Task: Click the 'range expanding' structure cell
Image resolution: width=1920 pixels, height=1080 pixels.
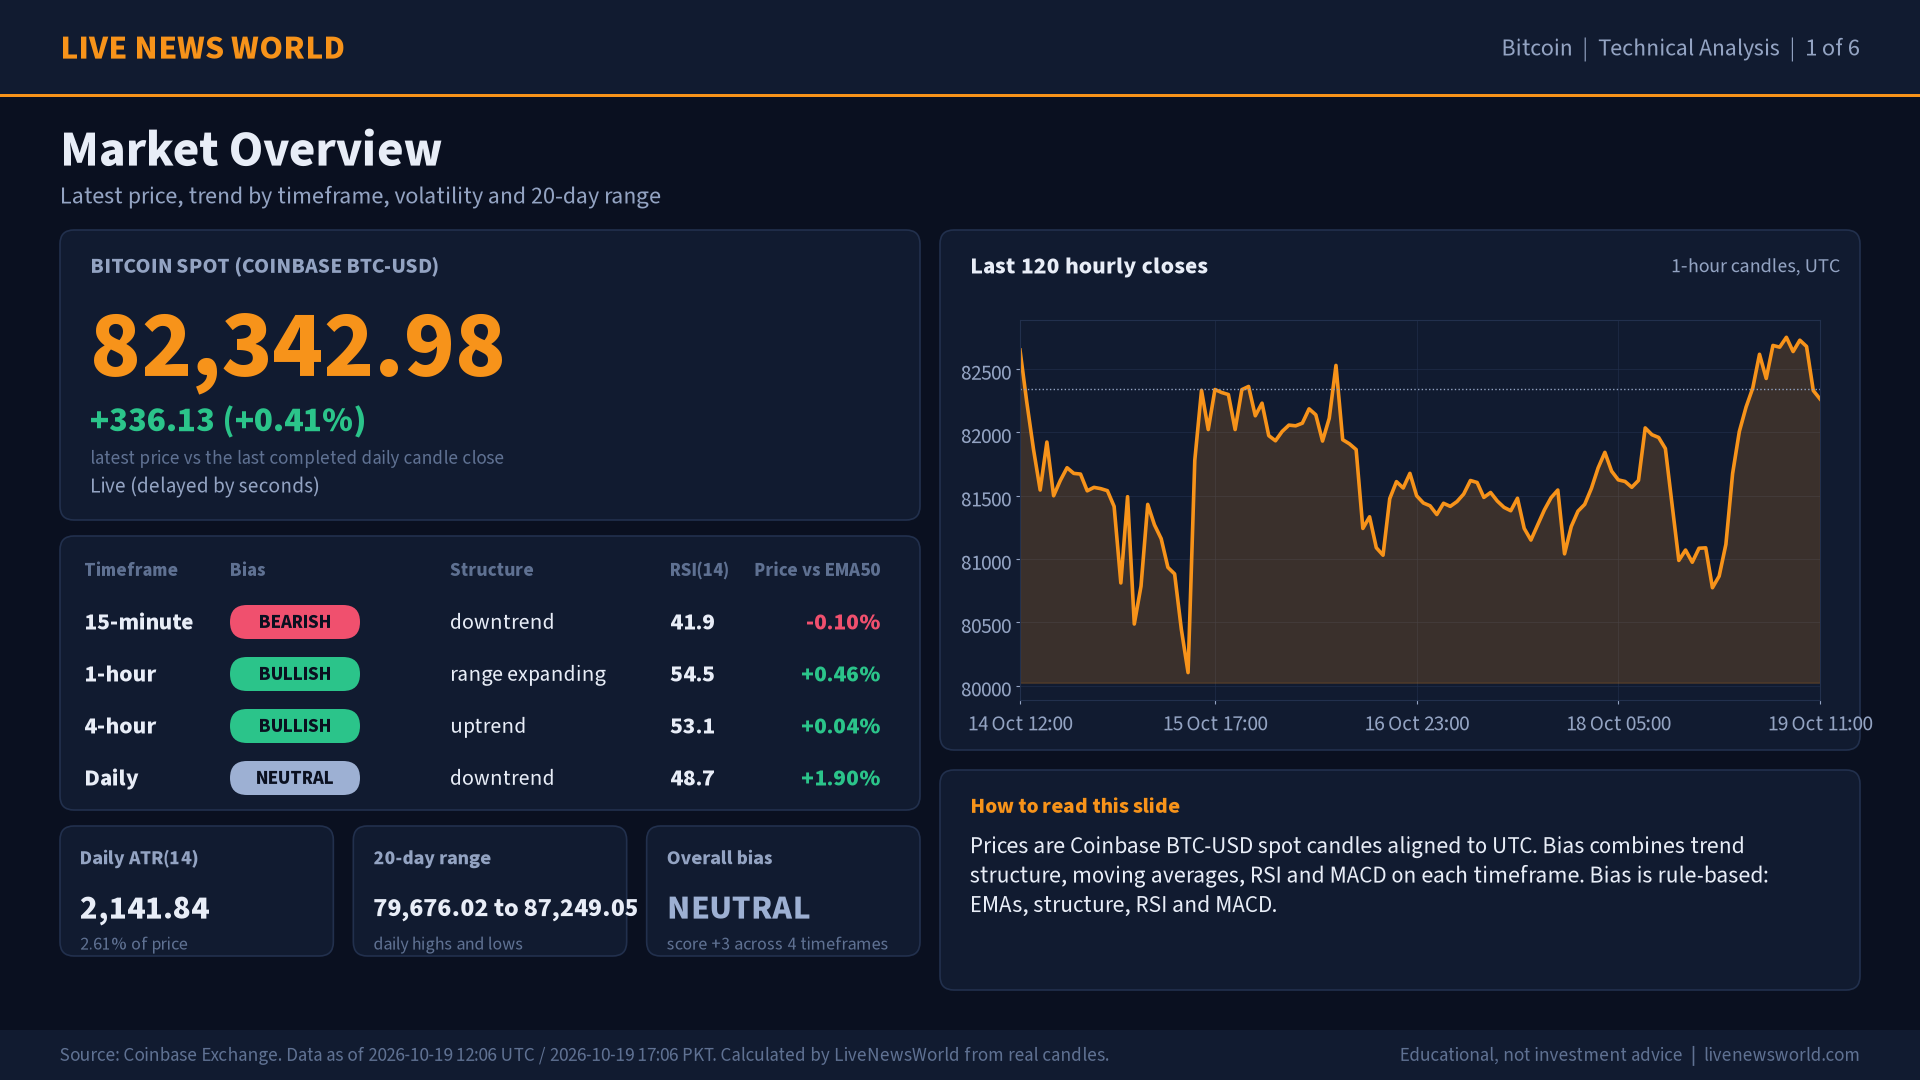Action: click(528, 675)
